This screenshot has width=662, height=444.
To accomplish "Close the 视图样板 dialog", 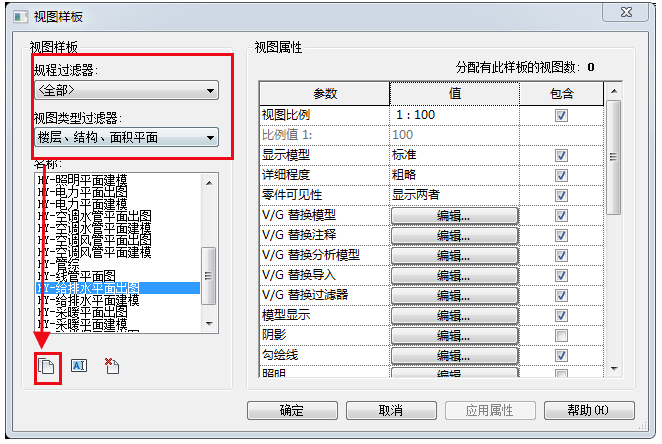I will coord(627,12).
